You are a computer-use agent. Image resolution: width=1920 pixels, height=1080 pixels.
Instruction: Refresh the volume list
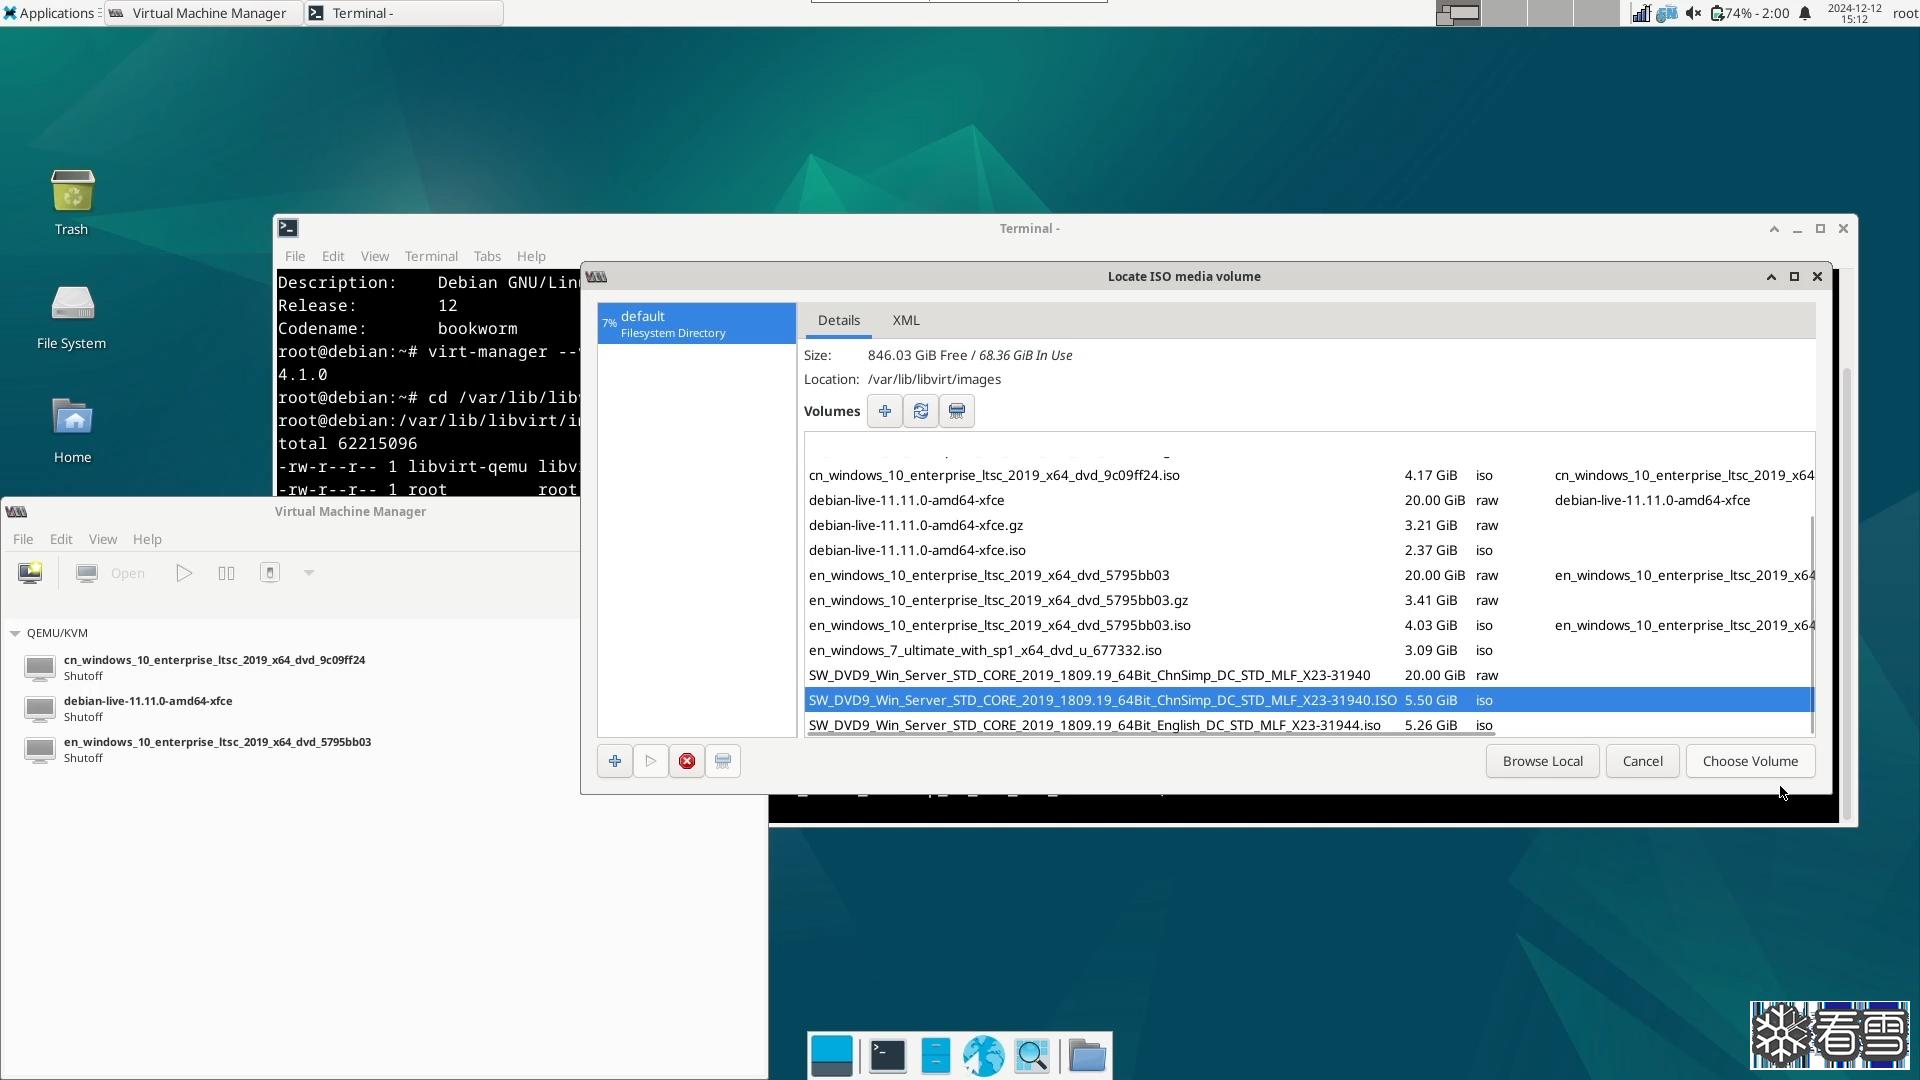coord(920,411)
